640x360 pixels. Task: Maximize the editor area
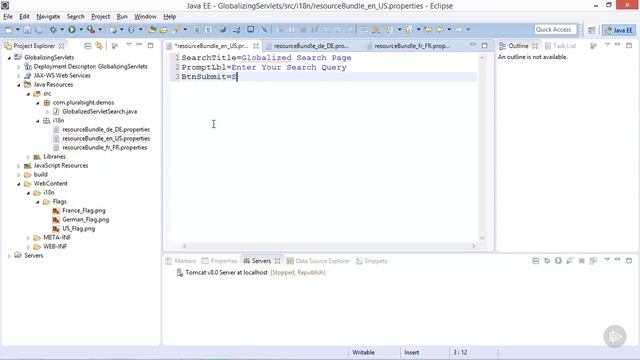tap(484, 45)
